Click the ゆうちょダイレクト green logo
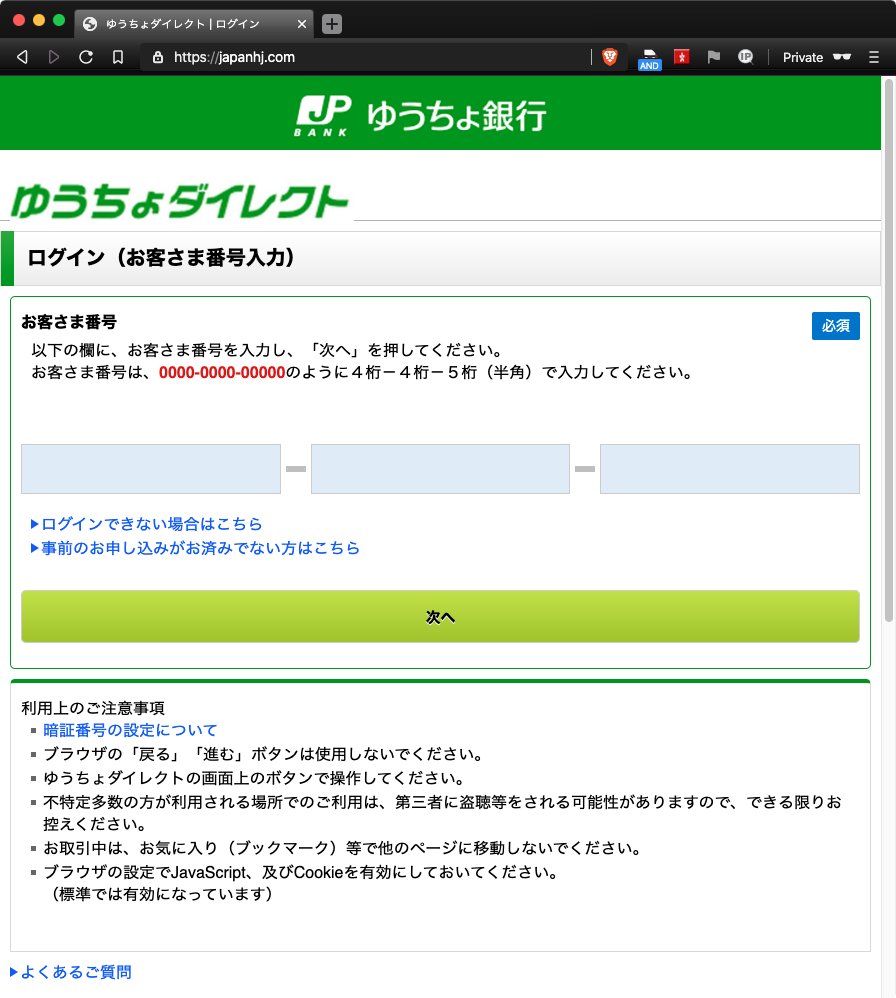 click(x=180, y=201)
